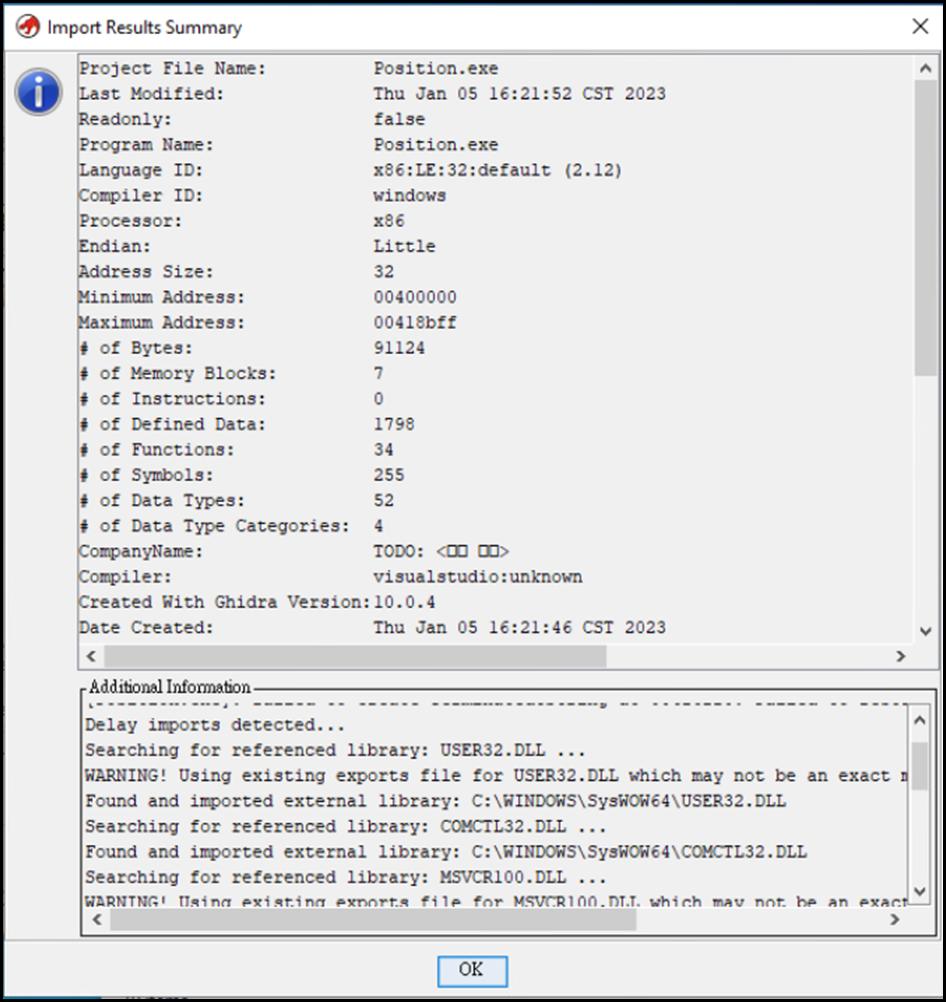Click the 'Import Results Summary' window title
The height and width of the screenshot is (1002, 946).
click(144, 27)
